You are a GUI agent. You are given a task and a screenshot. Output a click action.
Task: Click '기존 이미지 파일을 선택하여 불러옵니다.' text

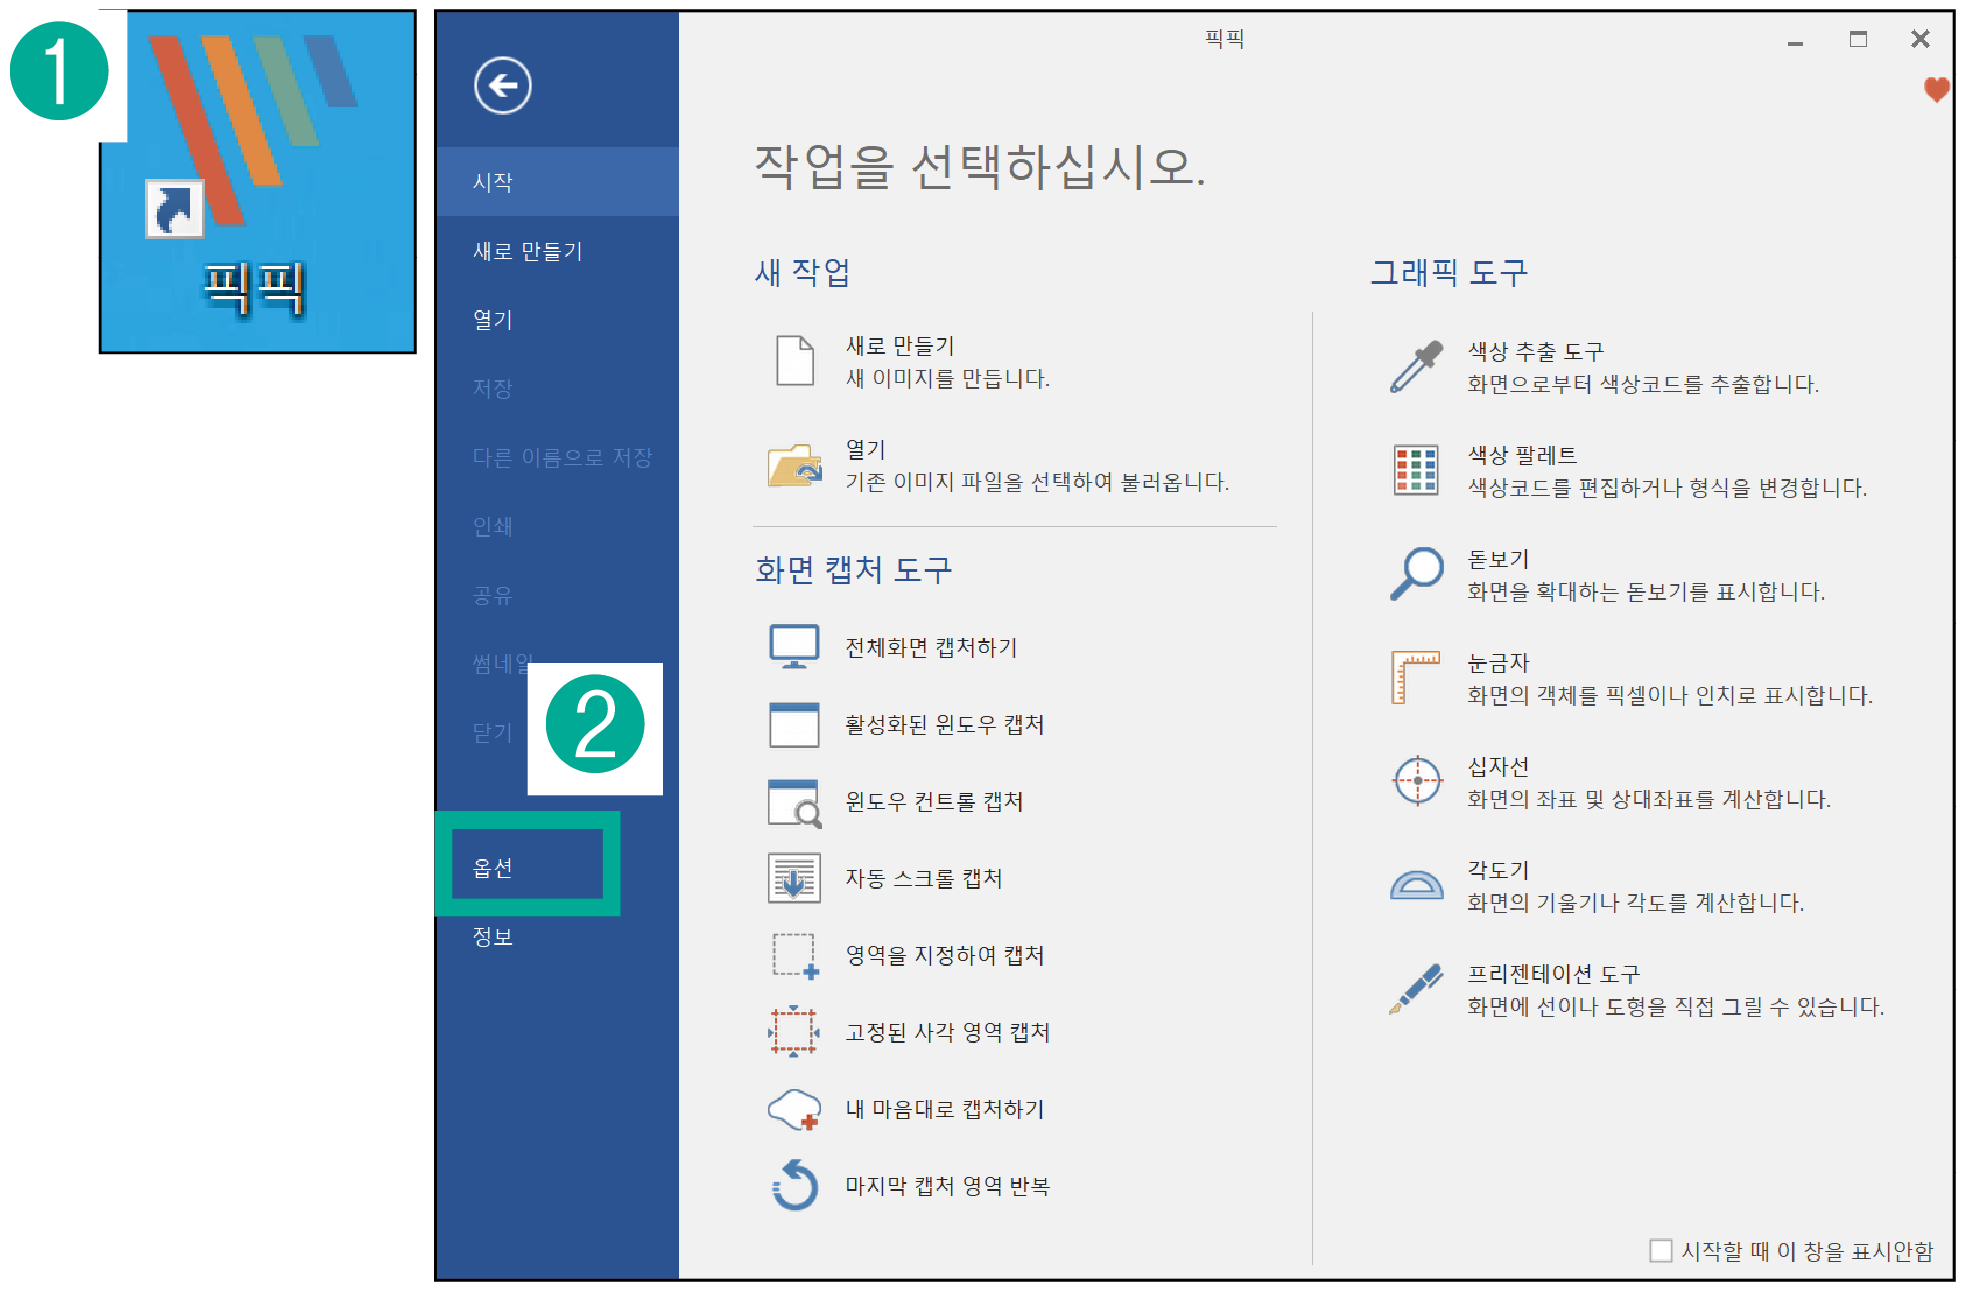pyautogui.click(x=1037, y=482)
